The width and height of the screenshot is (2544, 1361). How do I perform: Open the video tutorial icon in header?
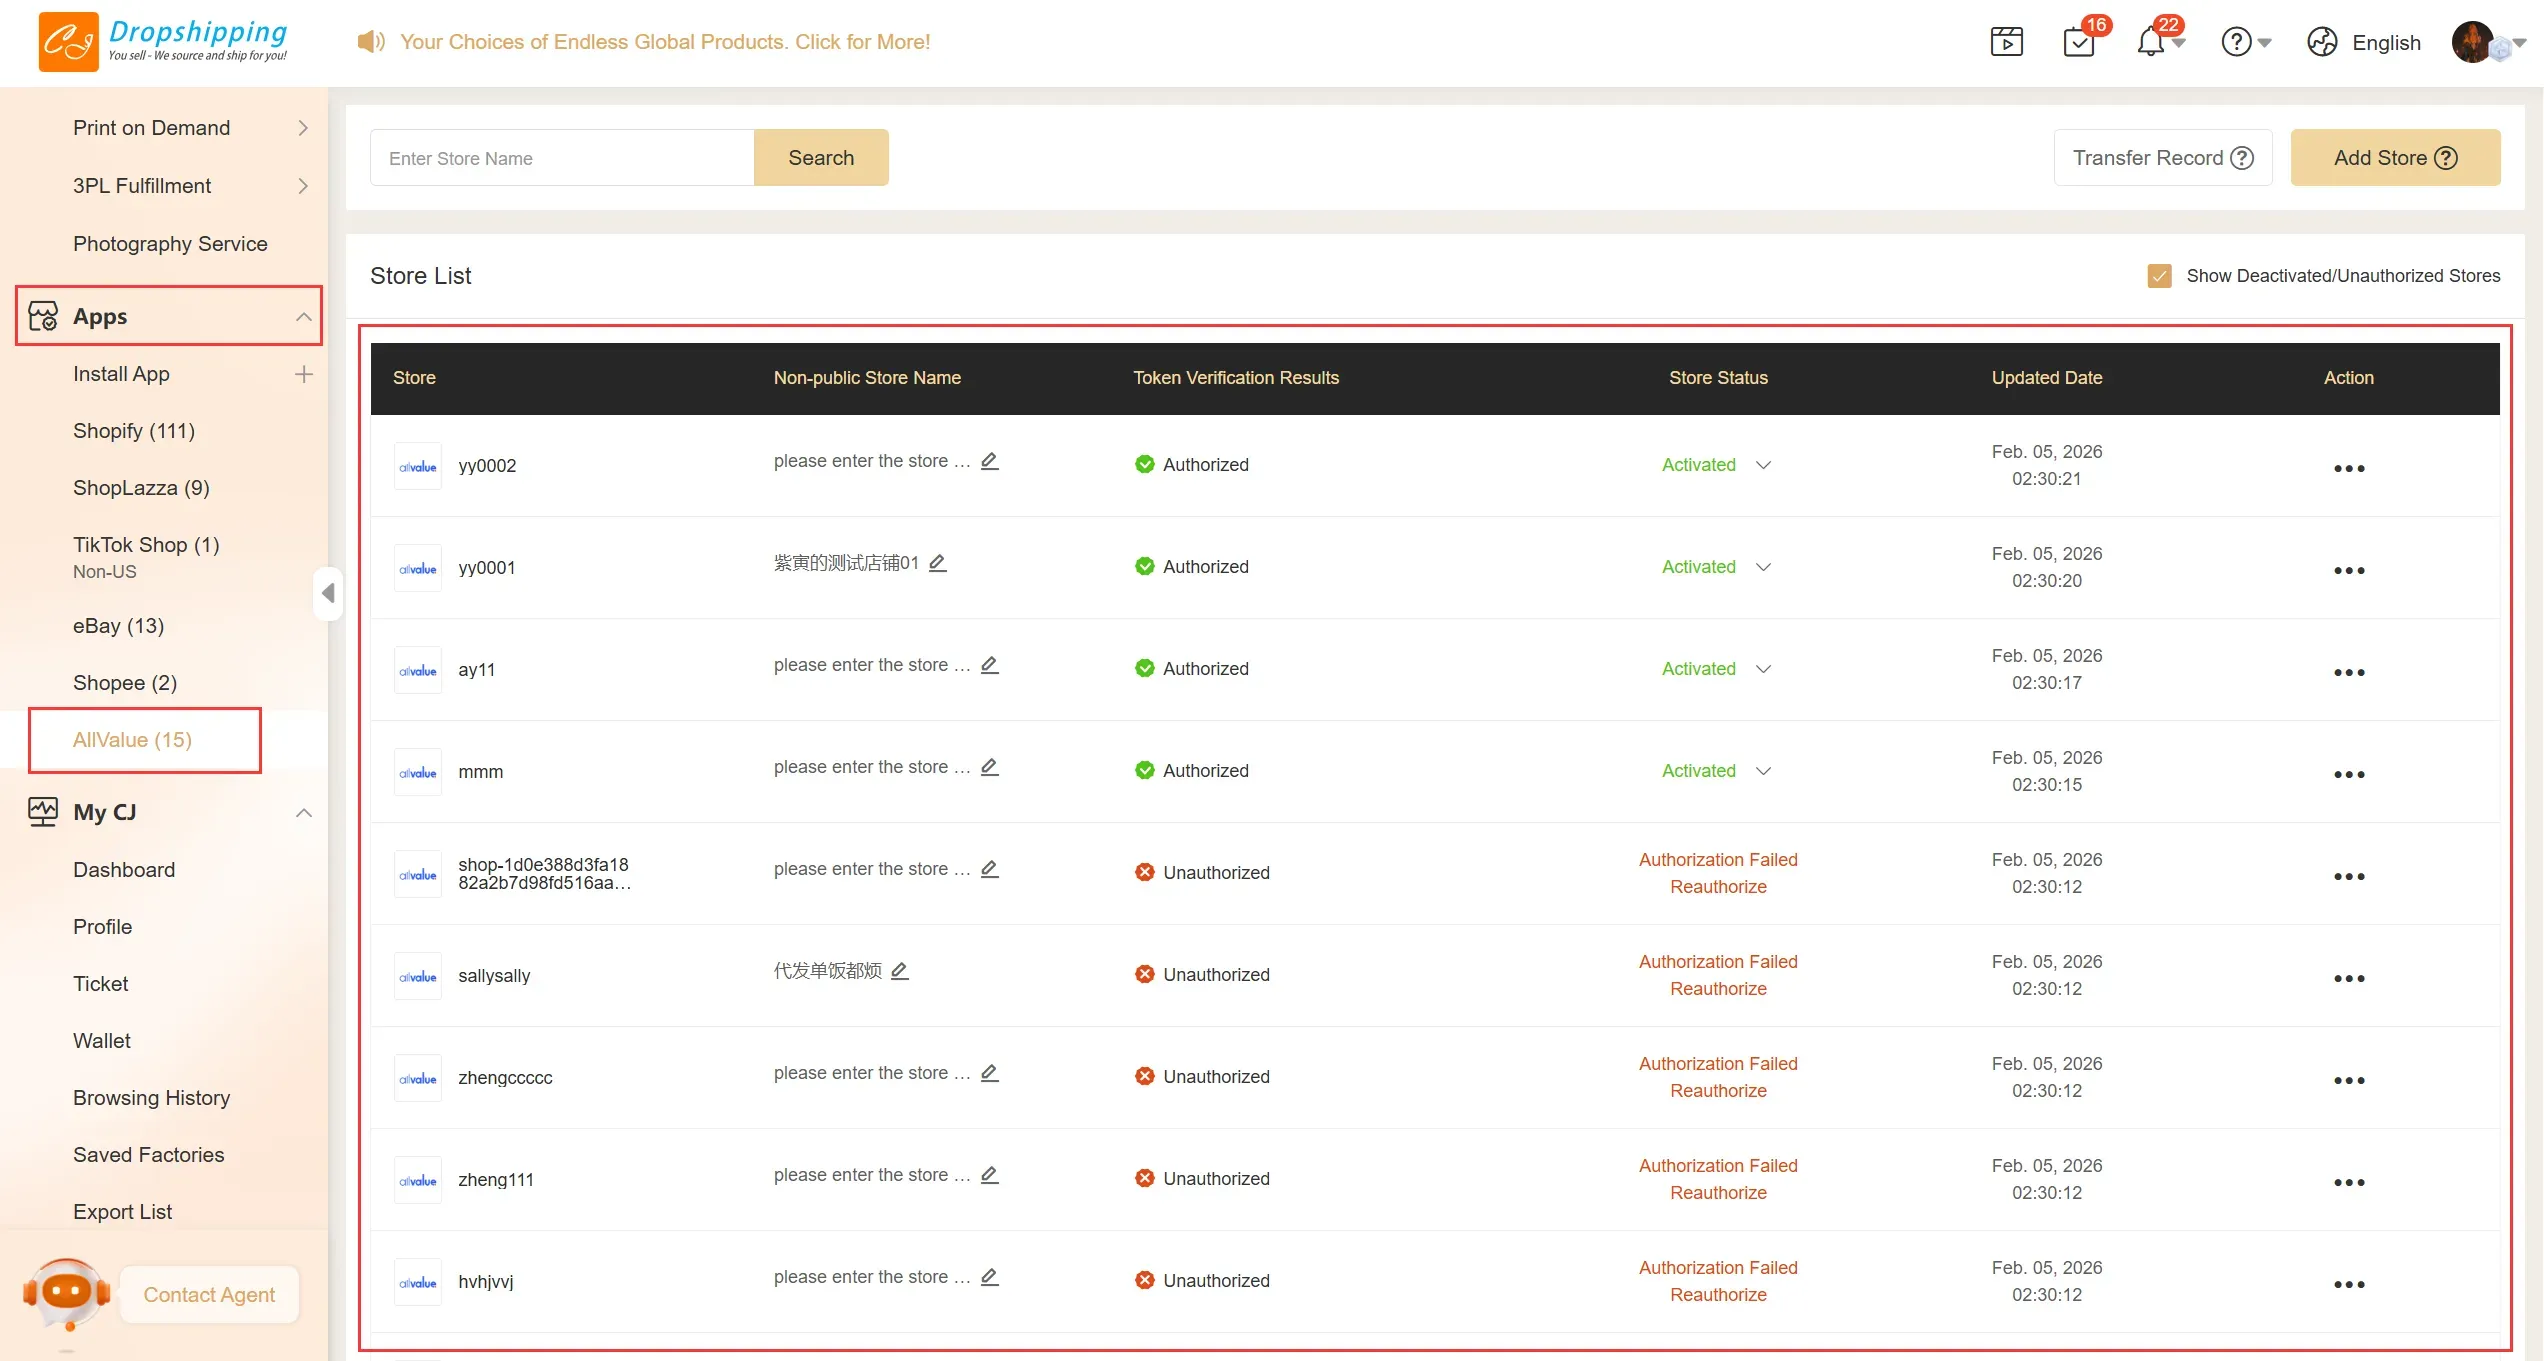(2006, 42)
